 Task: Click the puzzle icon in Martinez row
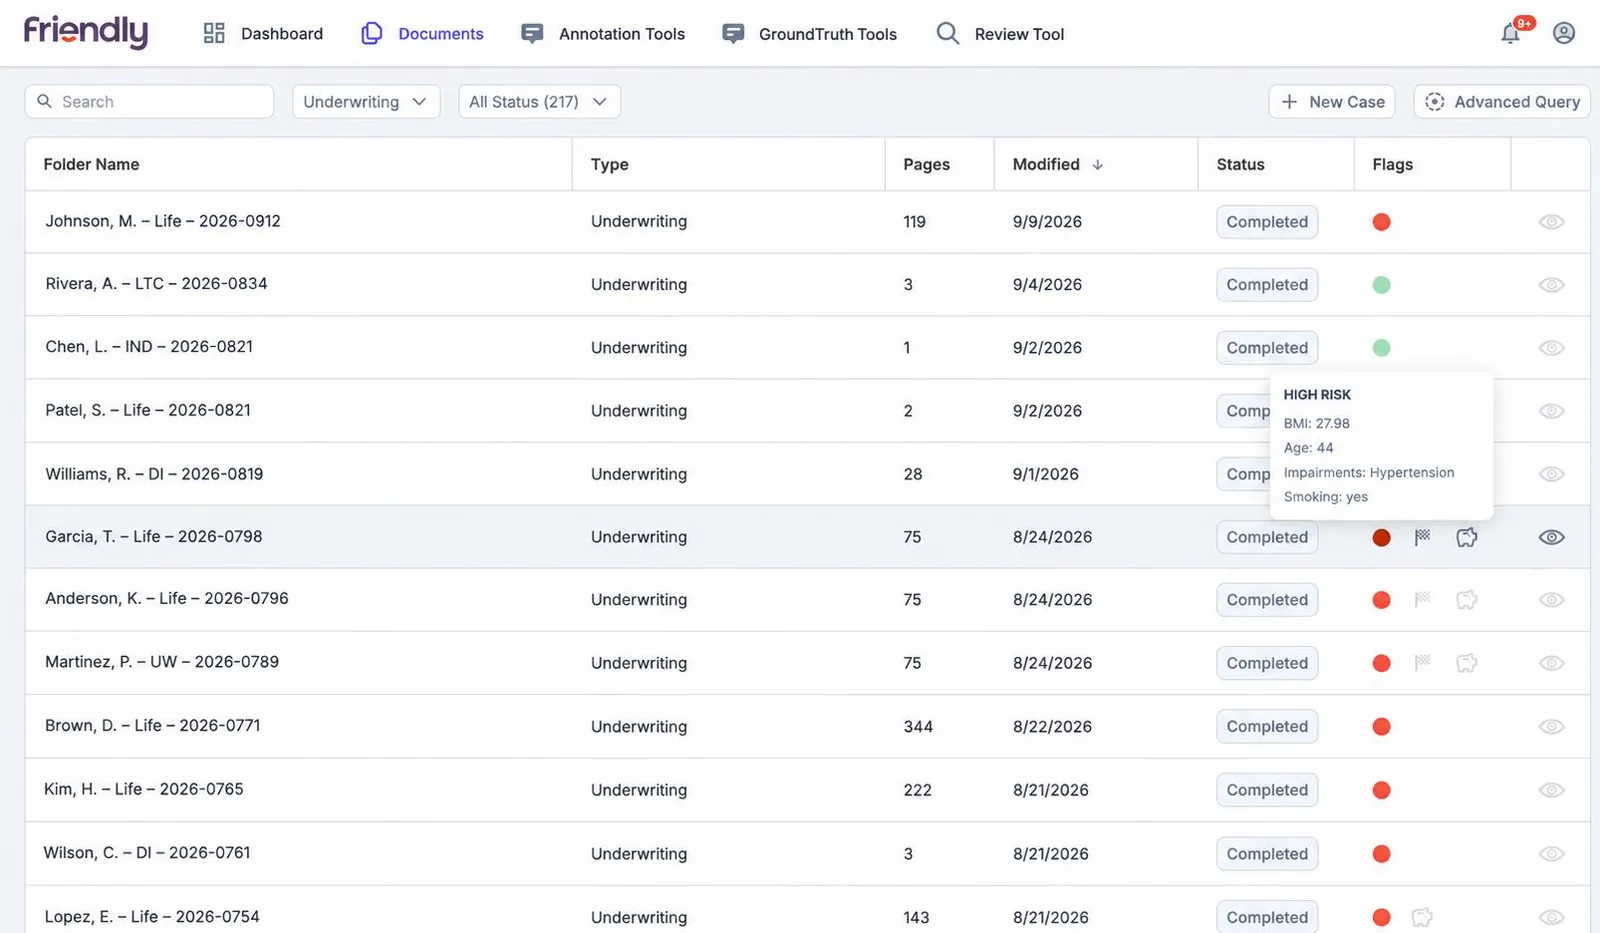pyautogui.click(x=1467, y=663)
